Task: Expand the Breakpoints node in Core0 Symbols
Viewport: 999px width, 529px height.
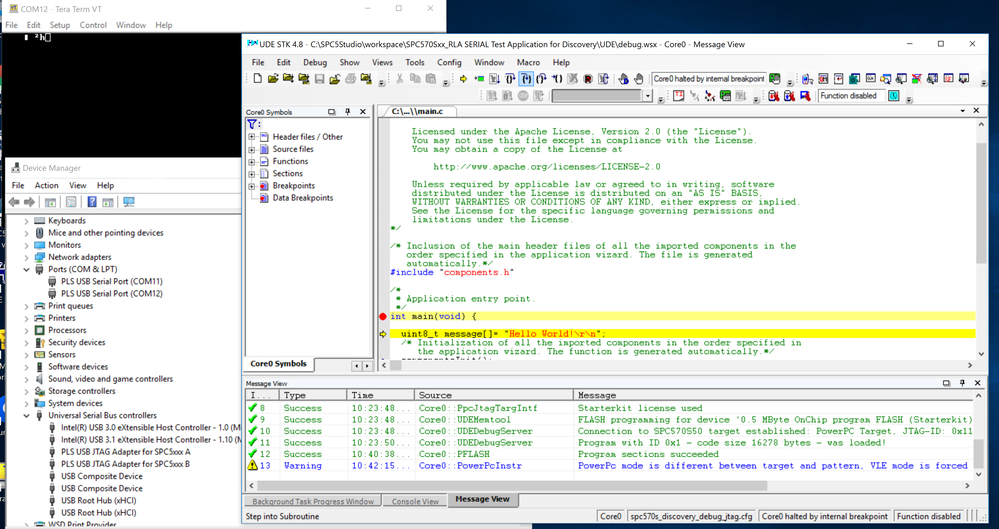Action: coord(252,186)
